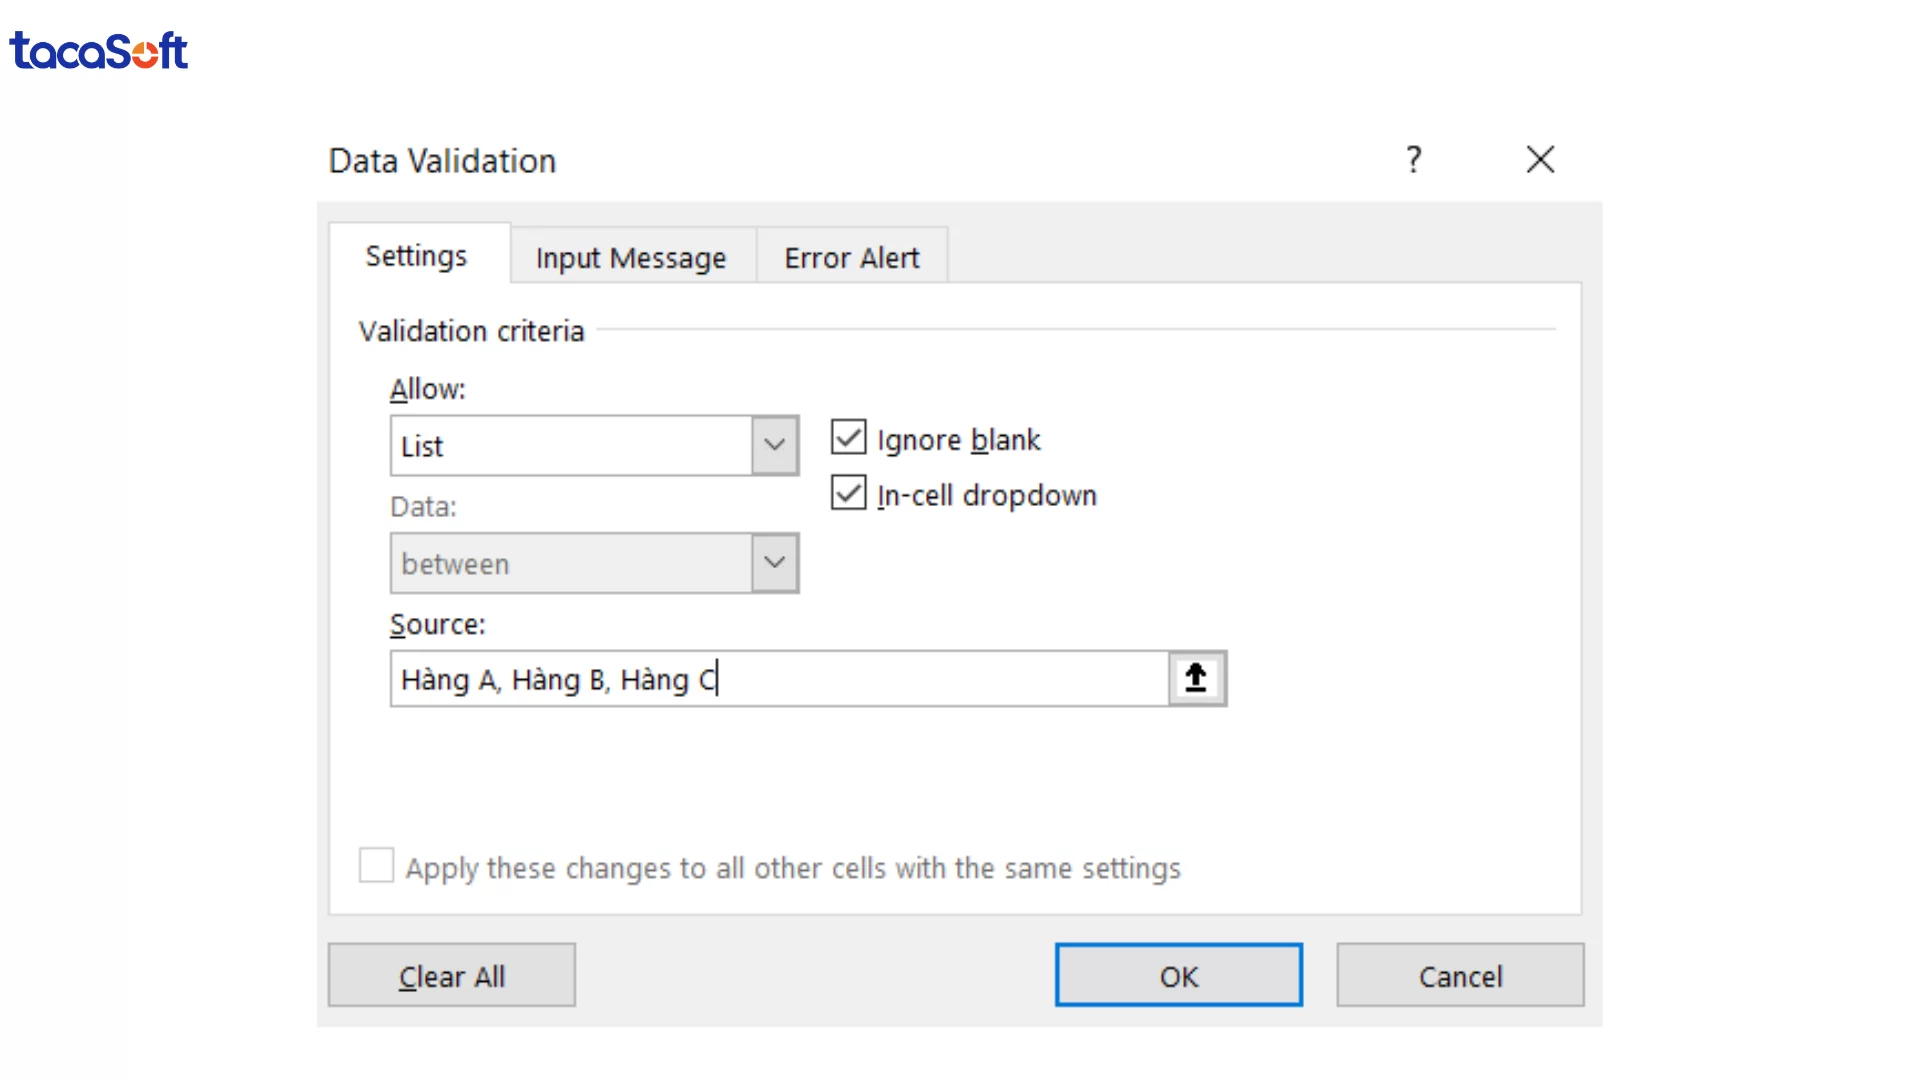This screenshot has height=1080, width=1920.
Task: Open the Data criteria dropdown arrow
Action: [774, 563]
